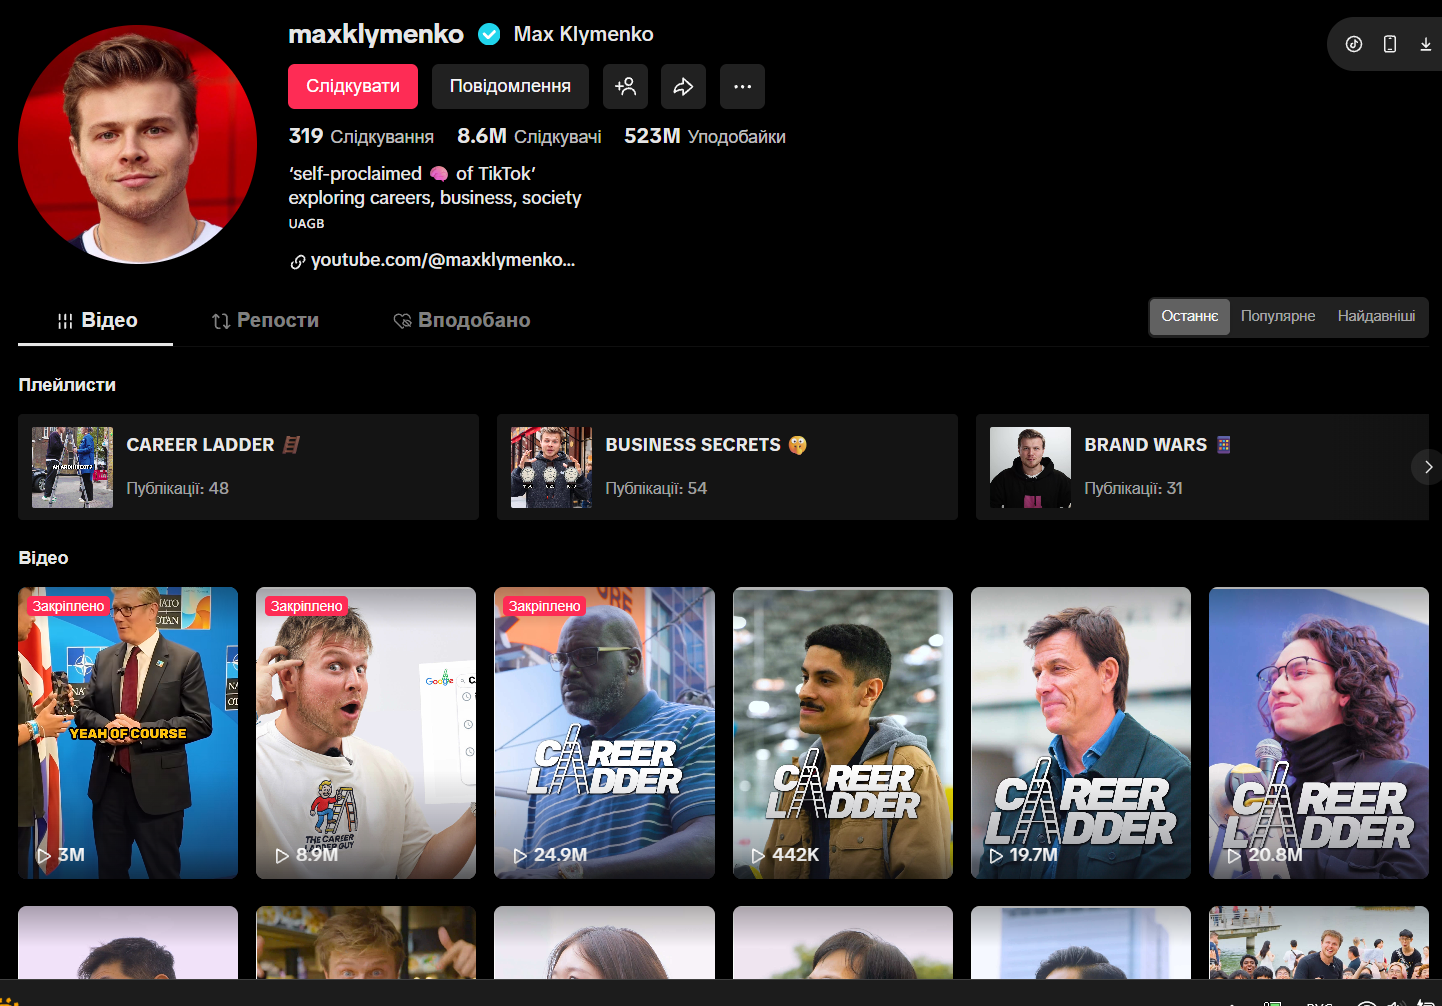Click the red Слідкувати button
Viewport: 1442px width, 1006px height.
pyautogui.click(x=353, y=87)
